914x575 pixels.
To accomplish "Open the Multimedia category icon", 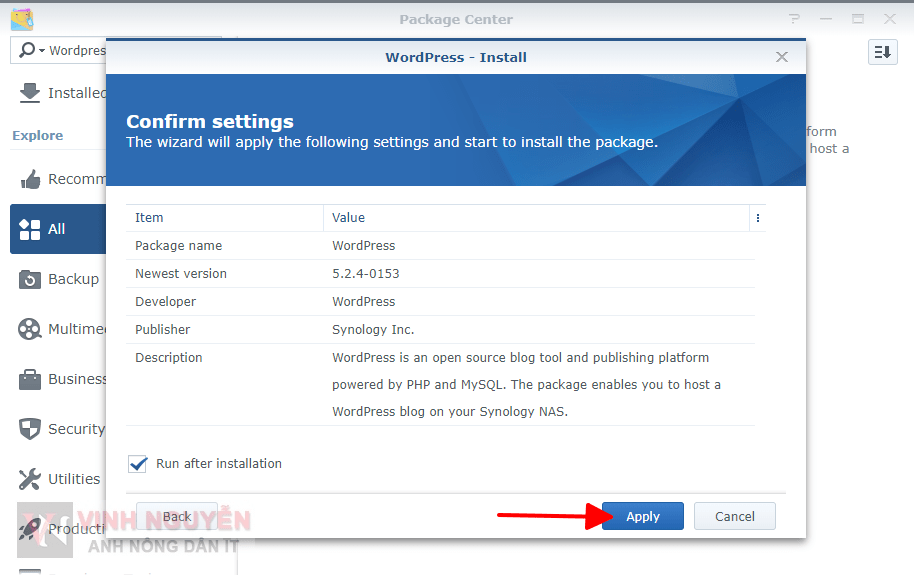I will (30, 329).
